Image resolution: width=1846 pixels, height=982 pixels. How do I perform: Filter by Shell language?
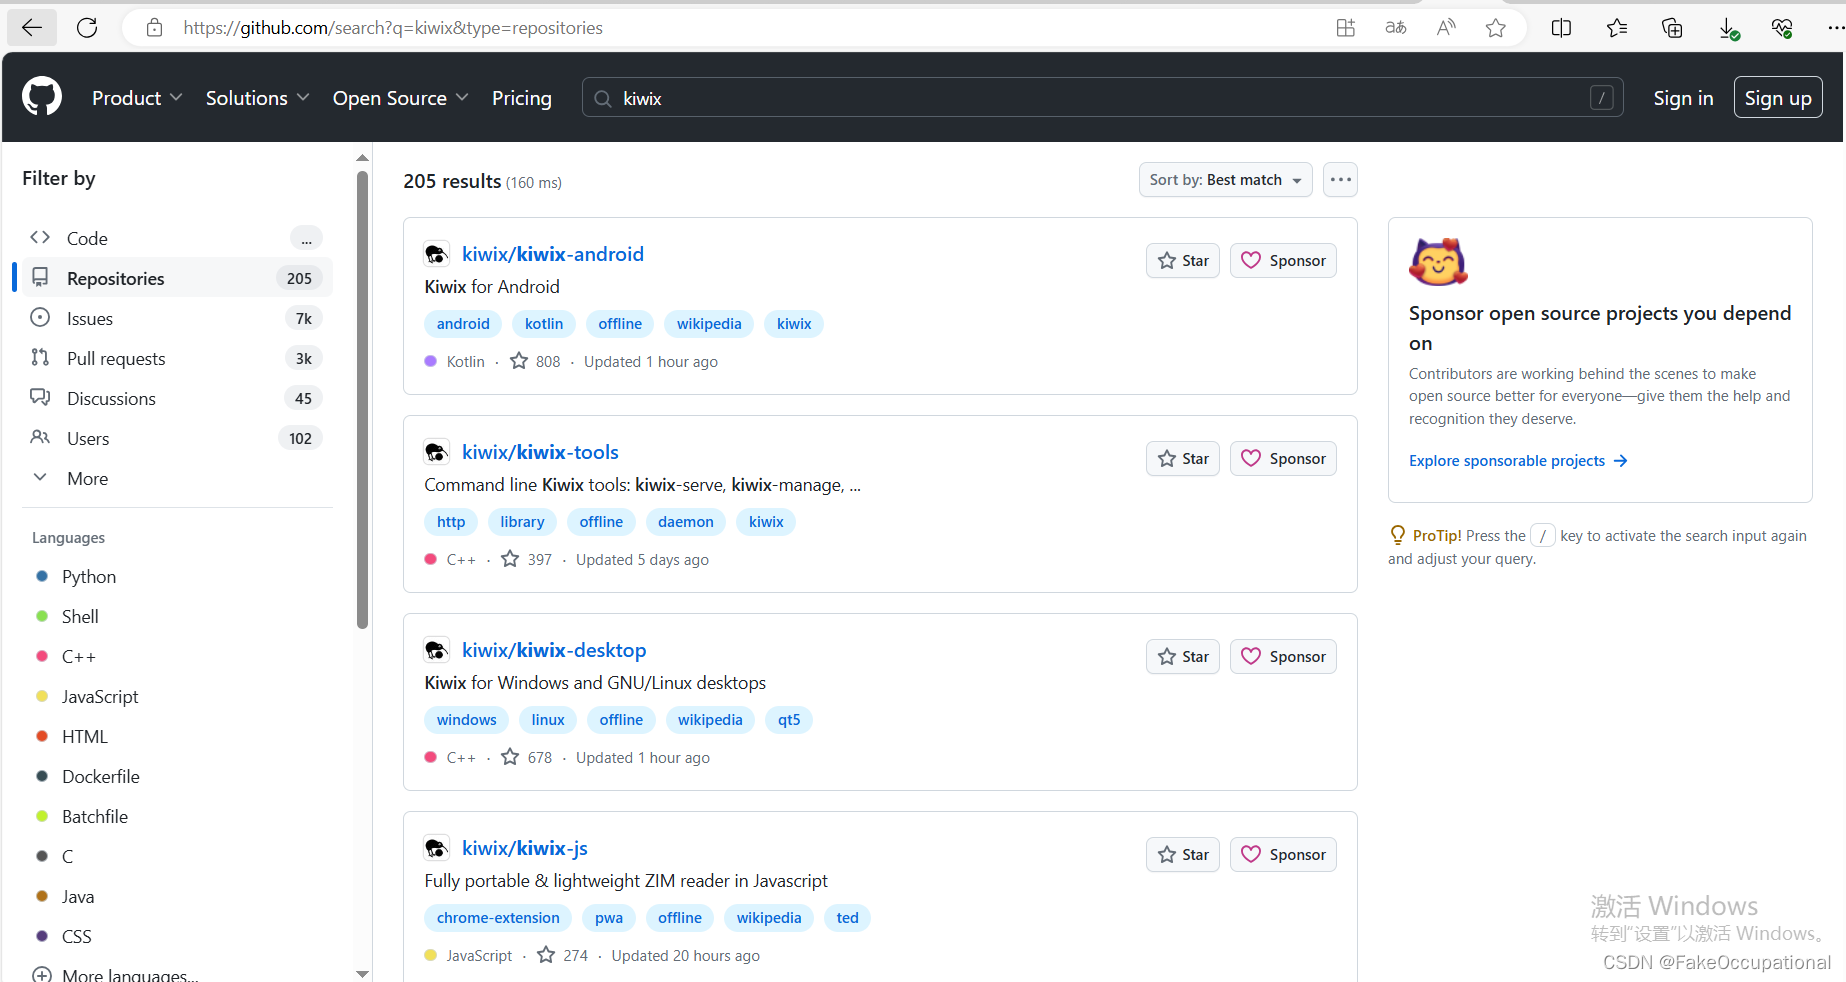point(80,616)
